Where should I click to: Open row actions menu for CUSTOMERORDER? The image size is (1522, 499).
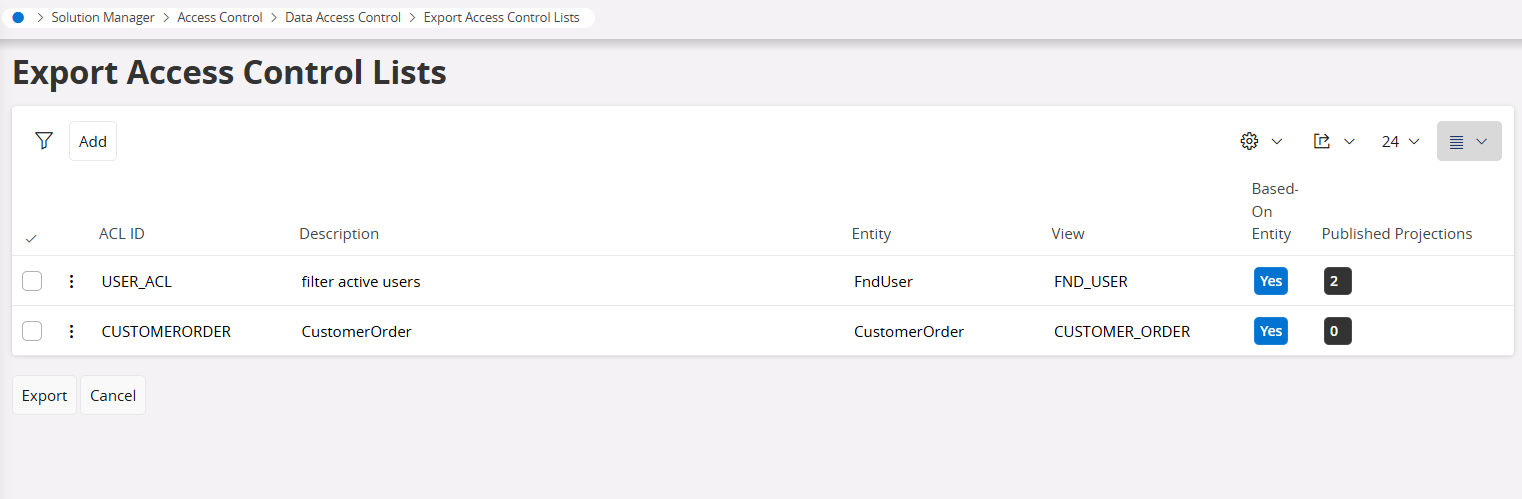tap(71, 331)
